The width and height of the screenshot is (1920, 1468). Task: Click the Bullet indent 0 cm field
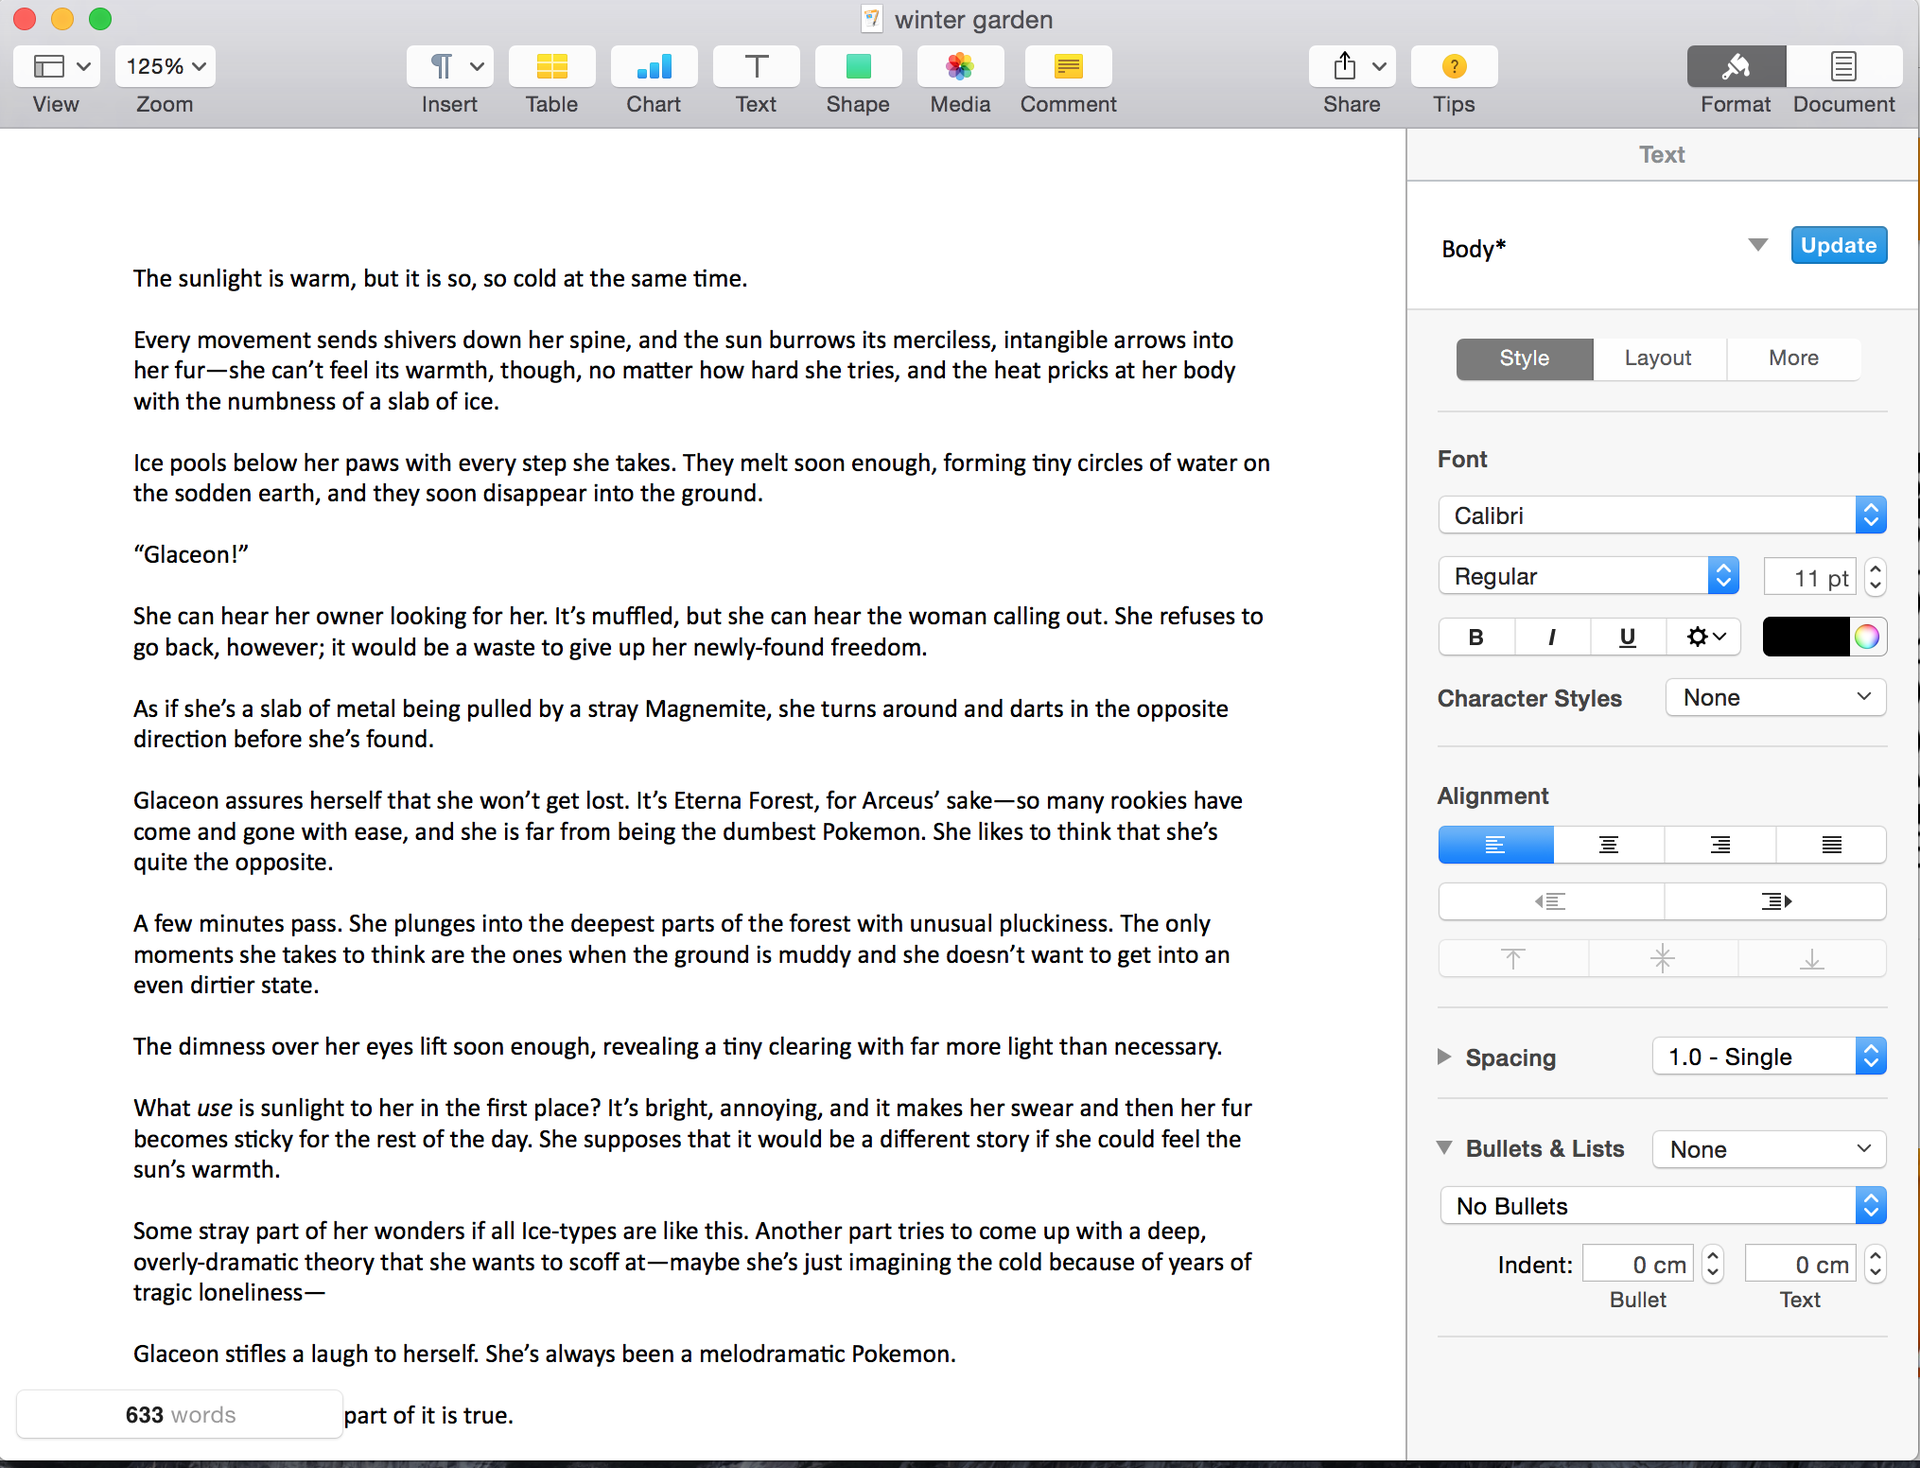coord(1638,1264)
